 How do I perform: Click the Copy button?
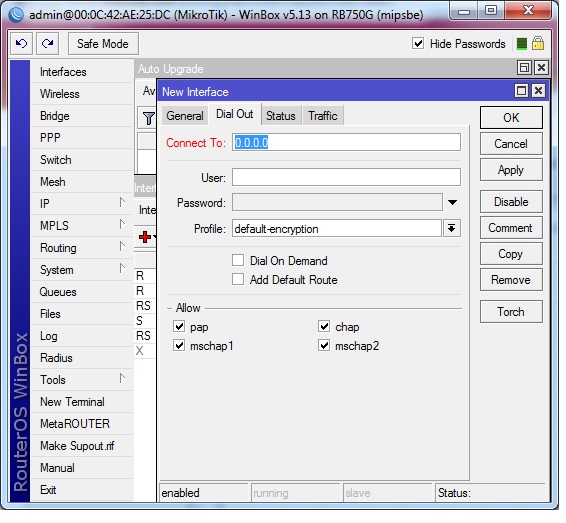point(511,254)
